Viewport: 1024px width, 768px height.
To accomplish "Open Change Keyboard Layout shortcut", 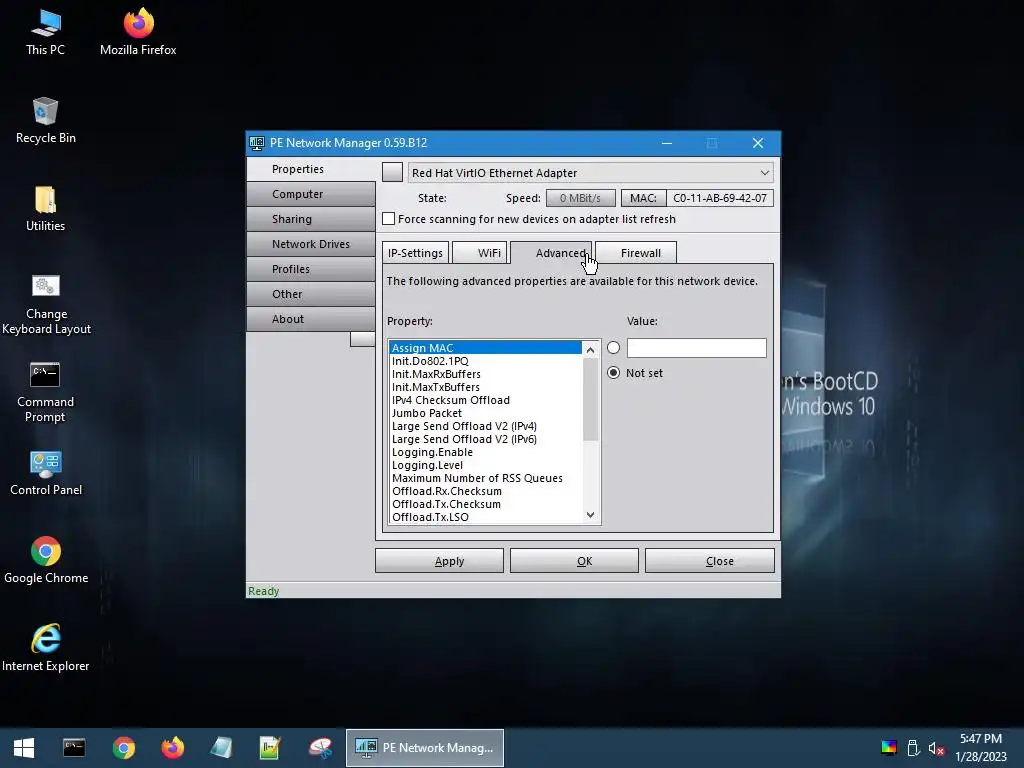I will click(46, 305).
